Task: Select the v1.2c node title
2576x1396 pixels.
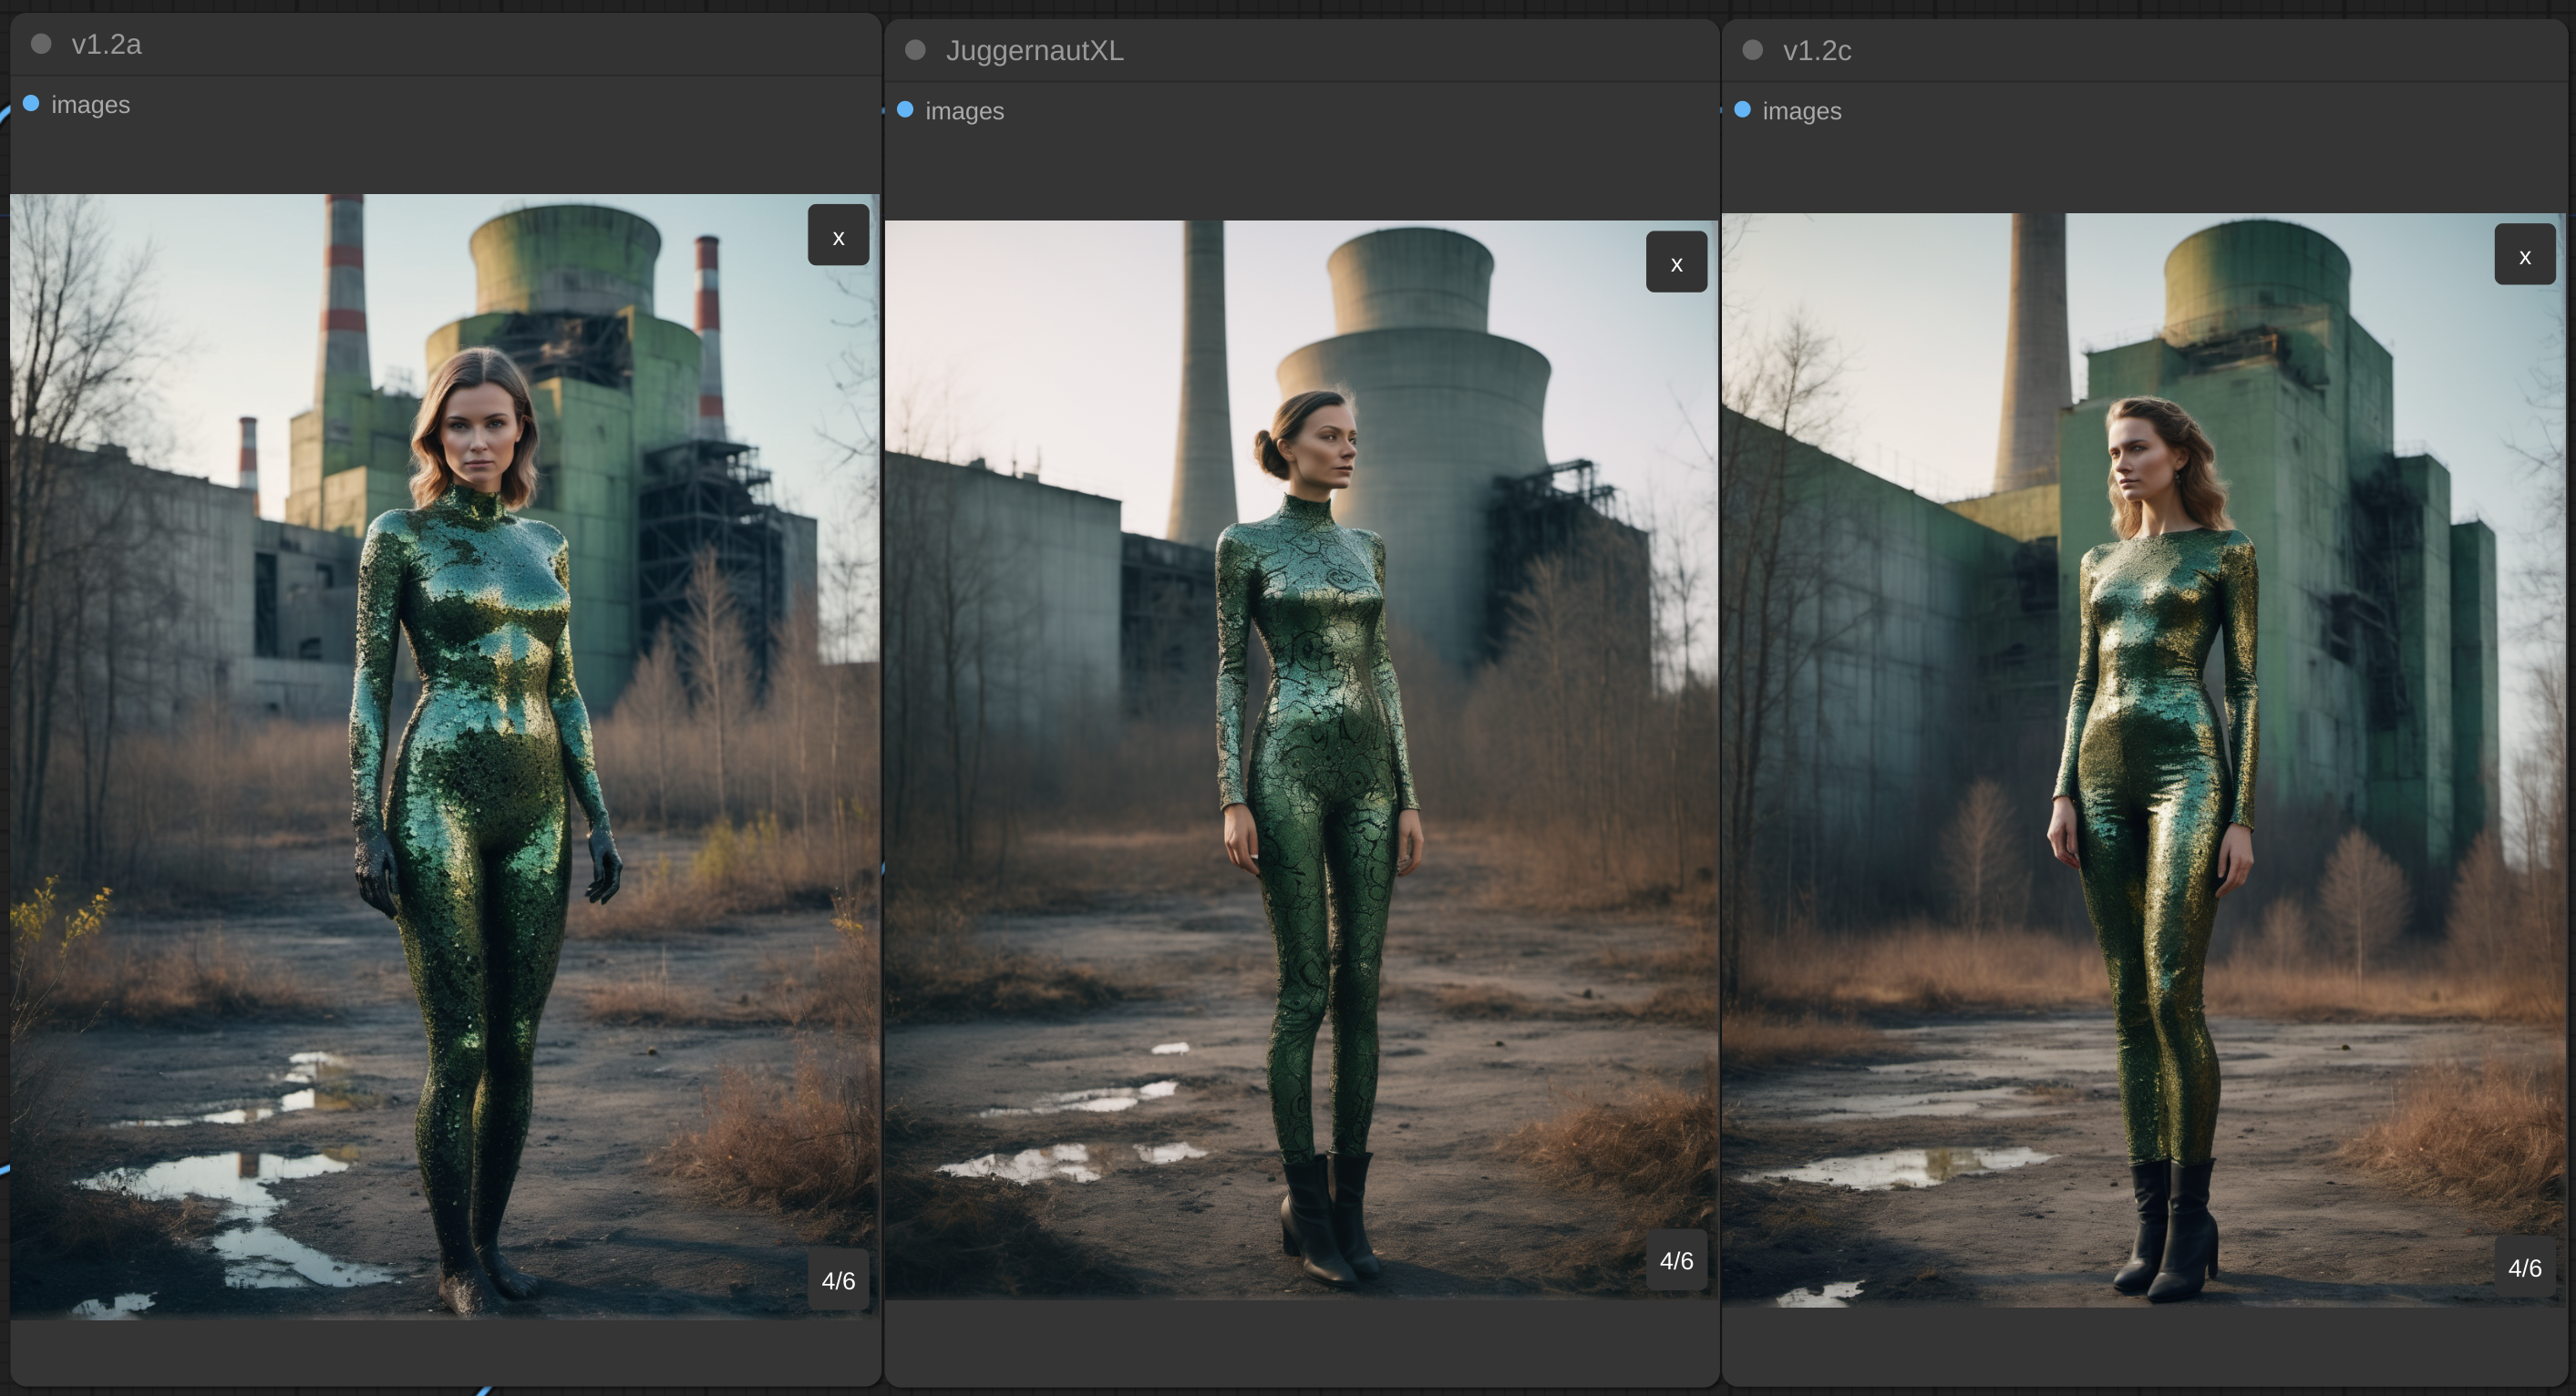Action: click(x=1816, y=50)
